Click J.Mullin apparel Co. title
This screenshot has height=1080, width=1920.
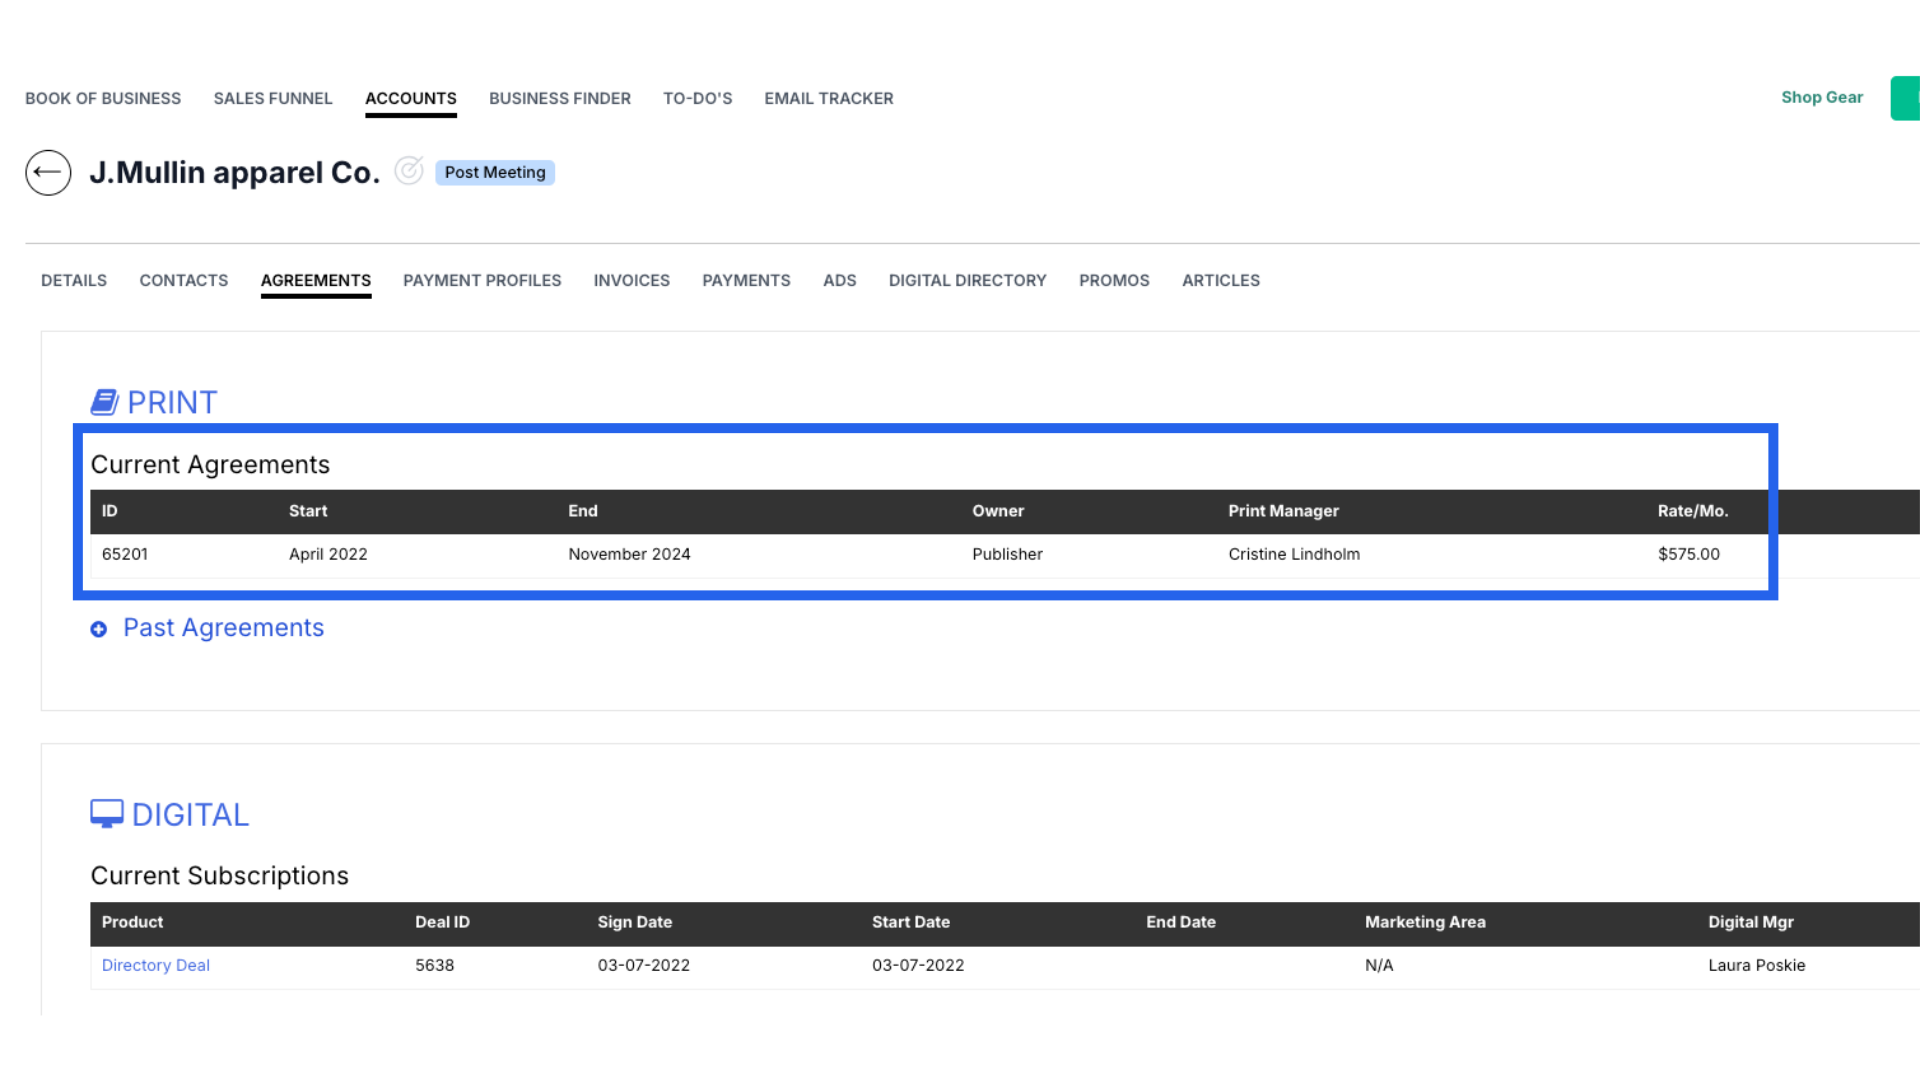(x=235, y=172)
